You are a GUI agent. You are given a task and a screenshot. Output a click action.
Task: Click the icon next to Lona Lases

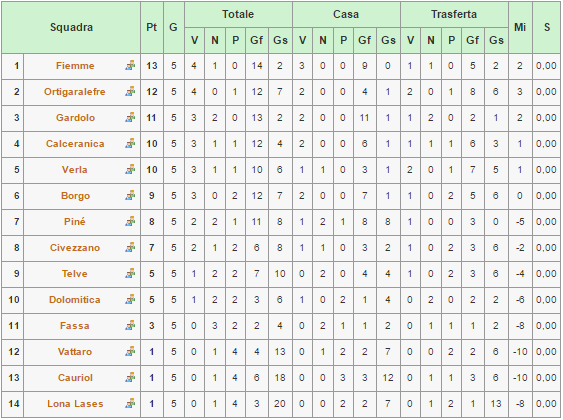point(130,403)
